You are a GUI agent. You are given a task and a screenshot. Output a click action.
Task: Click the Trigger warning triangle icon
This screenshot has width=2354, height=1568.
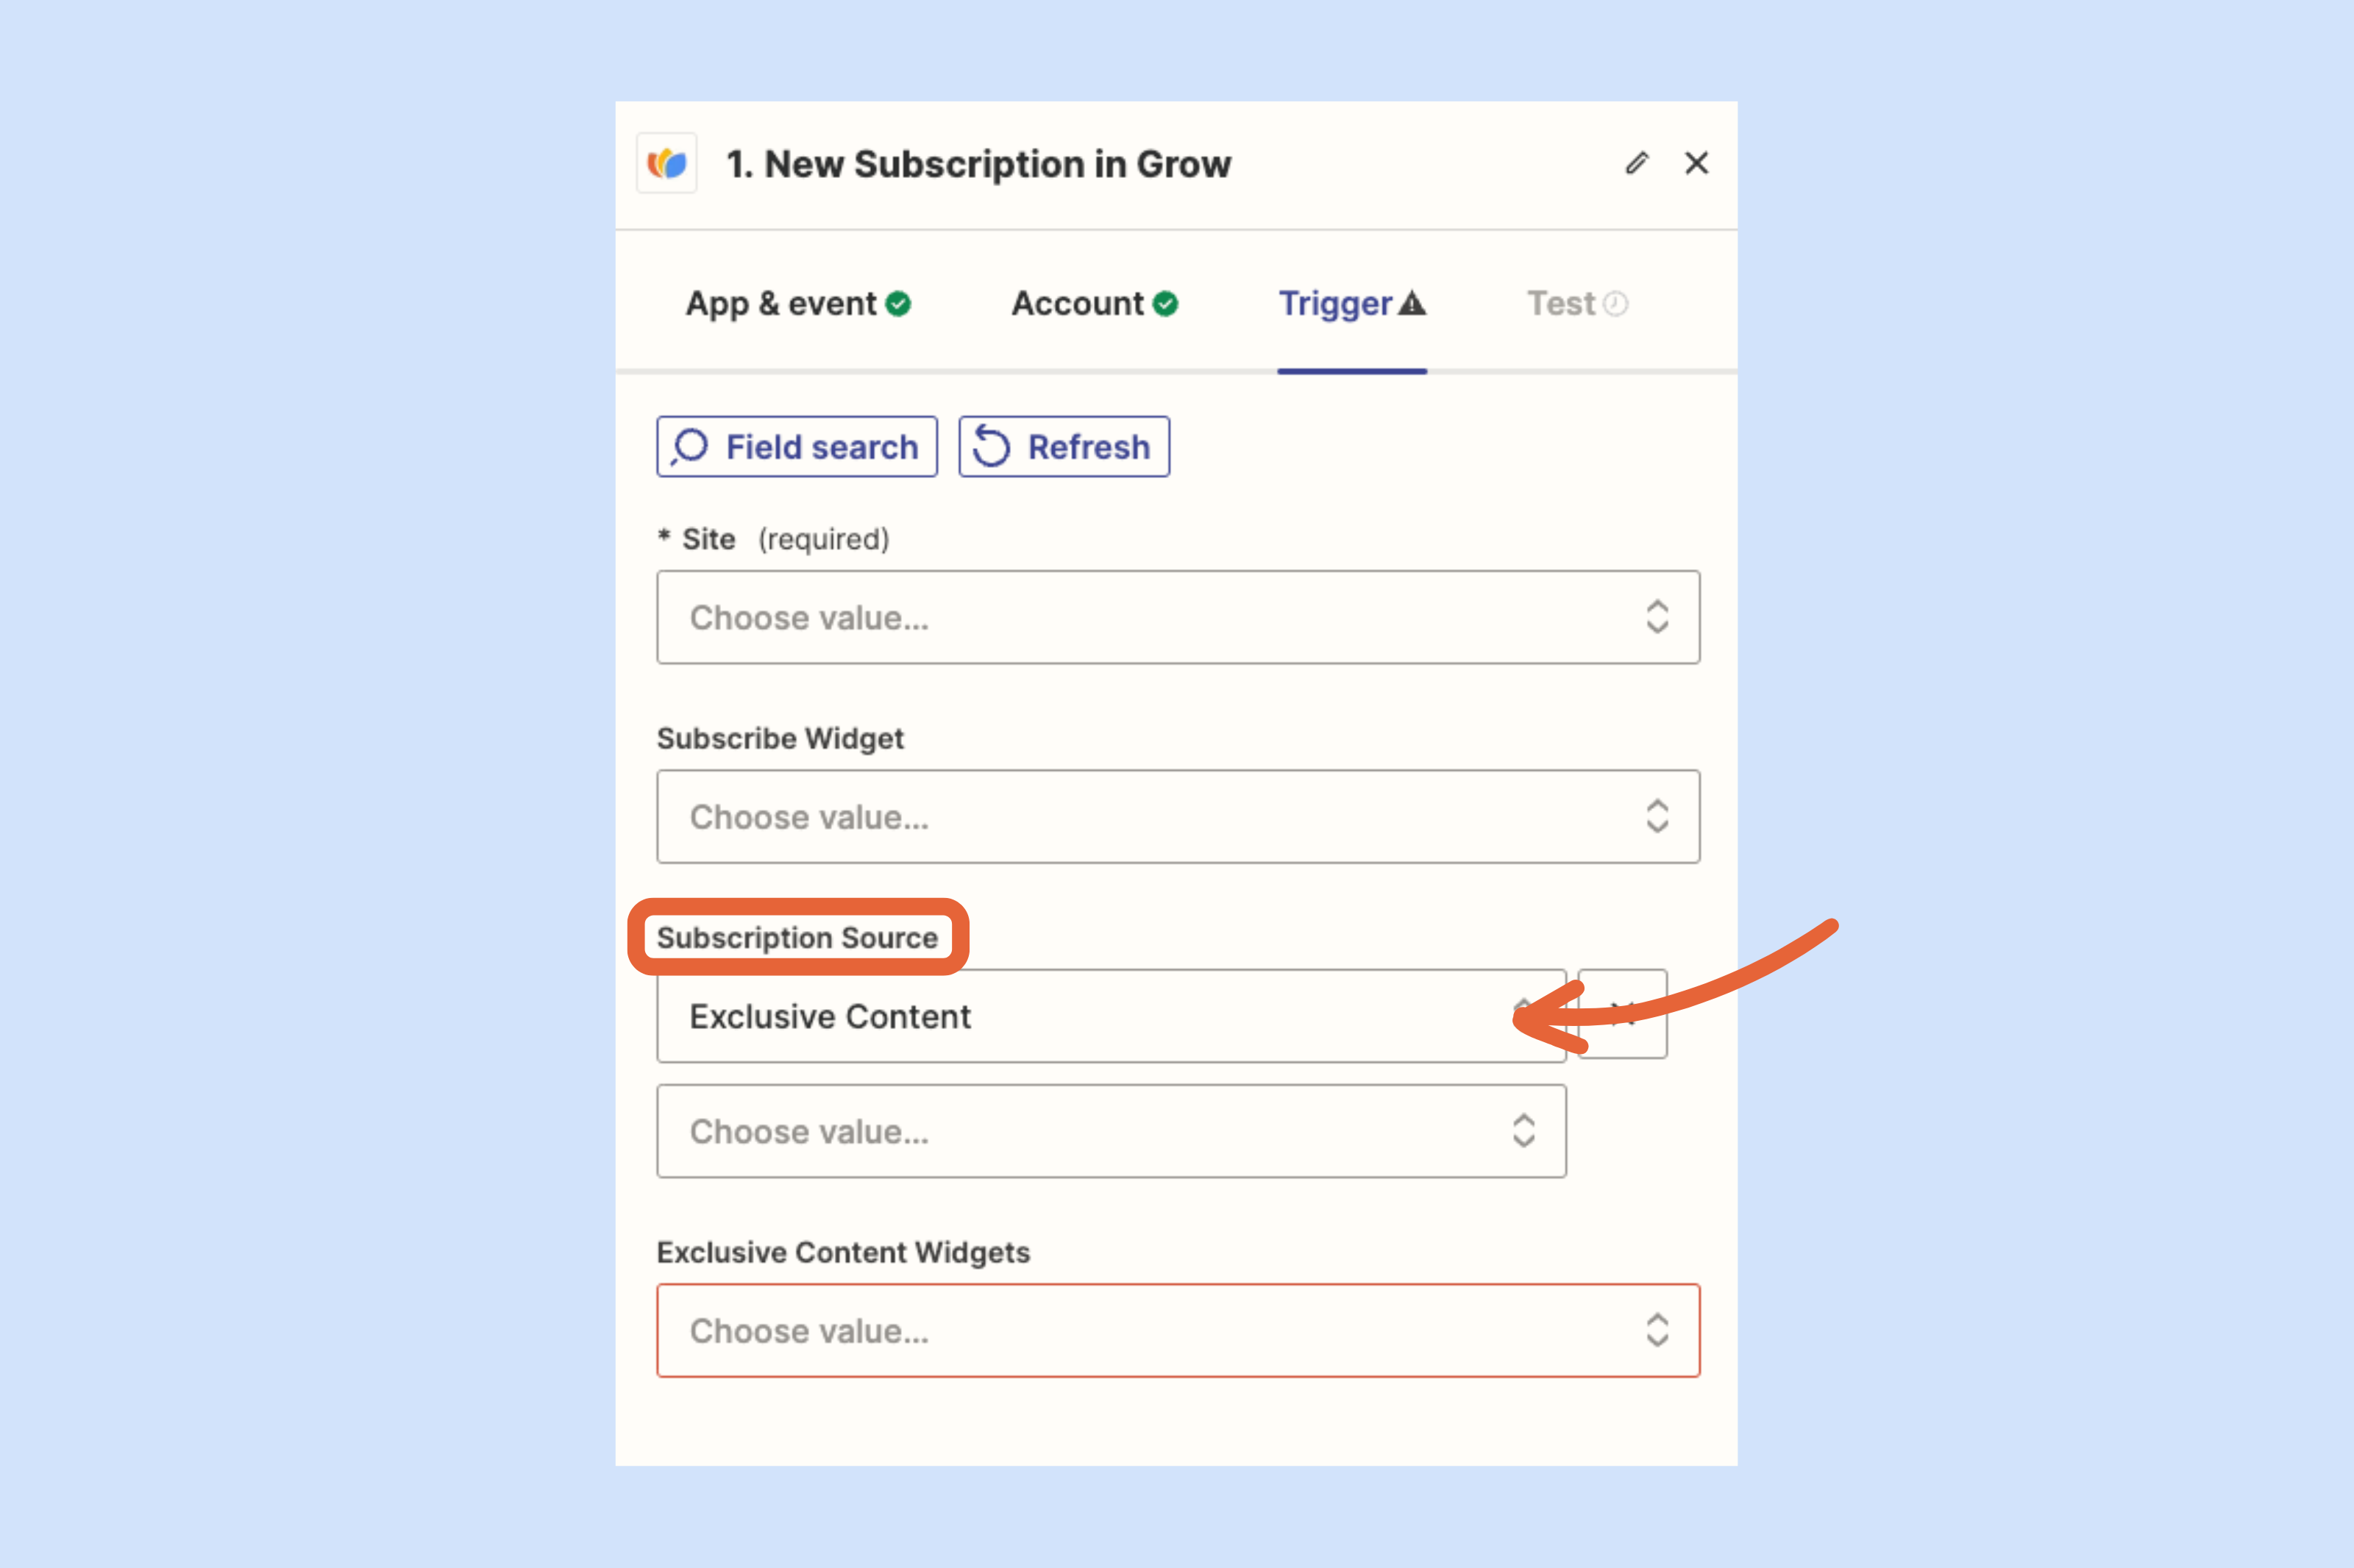pos(1412,303)
